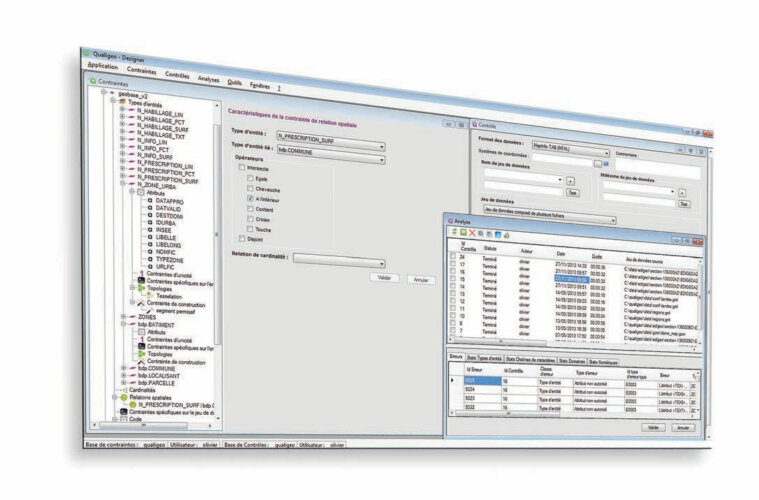The image size is (759, 500).
Task: Check the row checkbox for contrôle 17
Action: pos(453,264)
